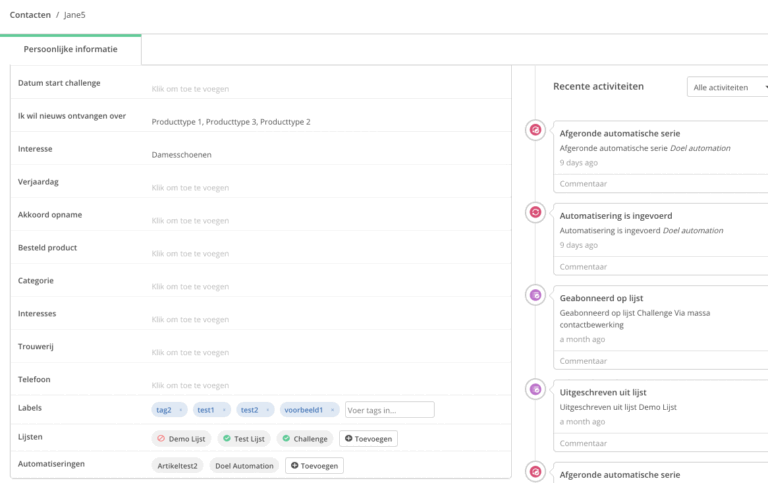The width and height of the screenshot is (768, 483).
Task: Open the Alle activiteiten filter dropdown
Action: pos(728,87)
